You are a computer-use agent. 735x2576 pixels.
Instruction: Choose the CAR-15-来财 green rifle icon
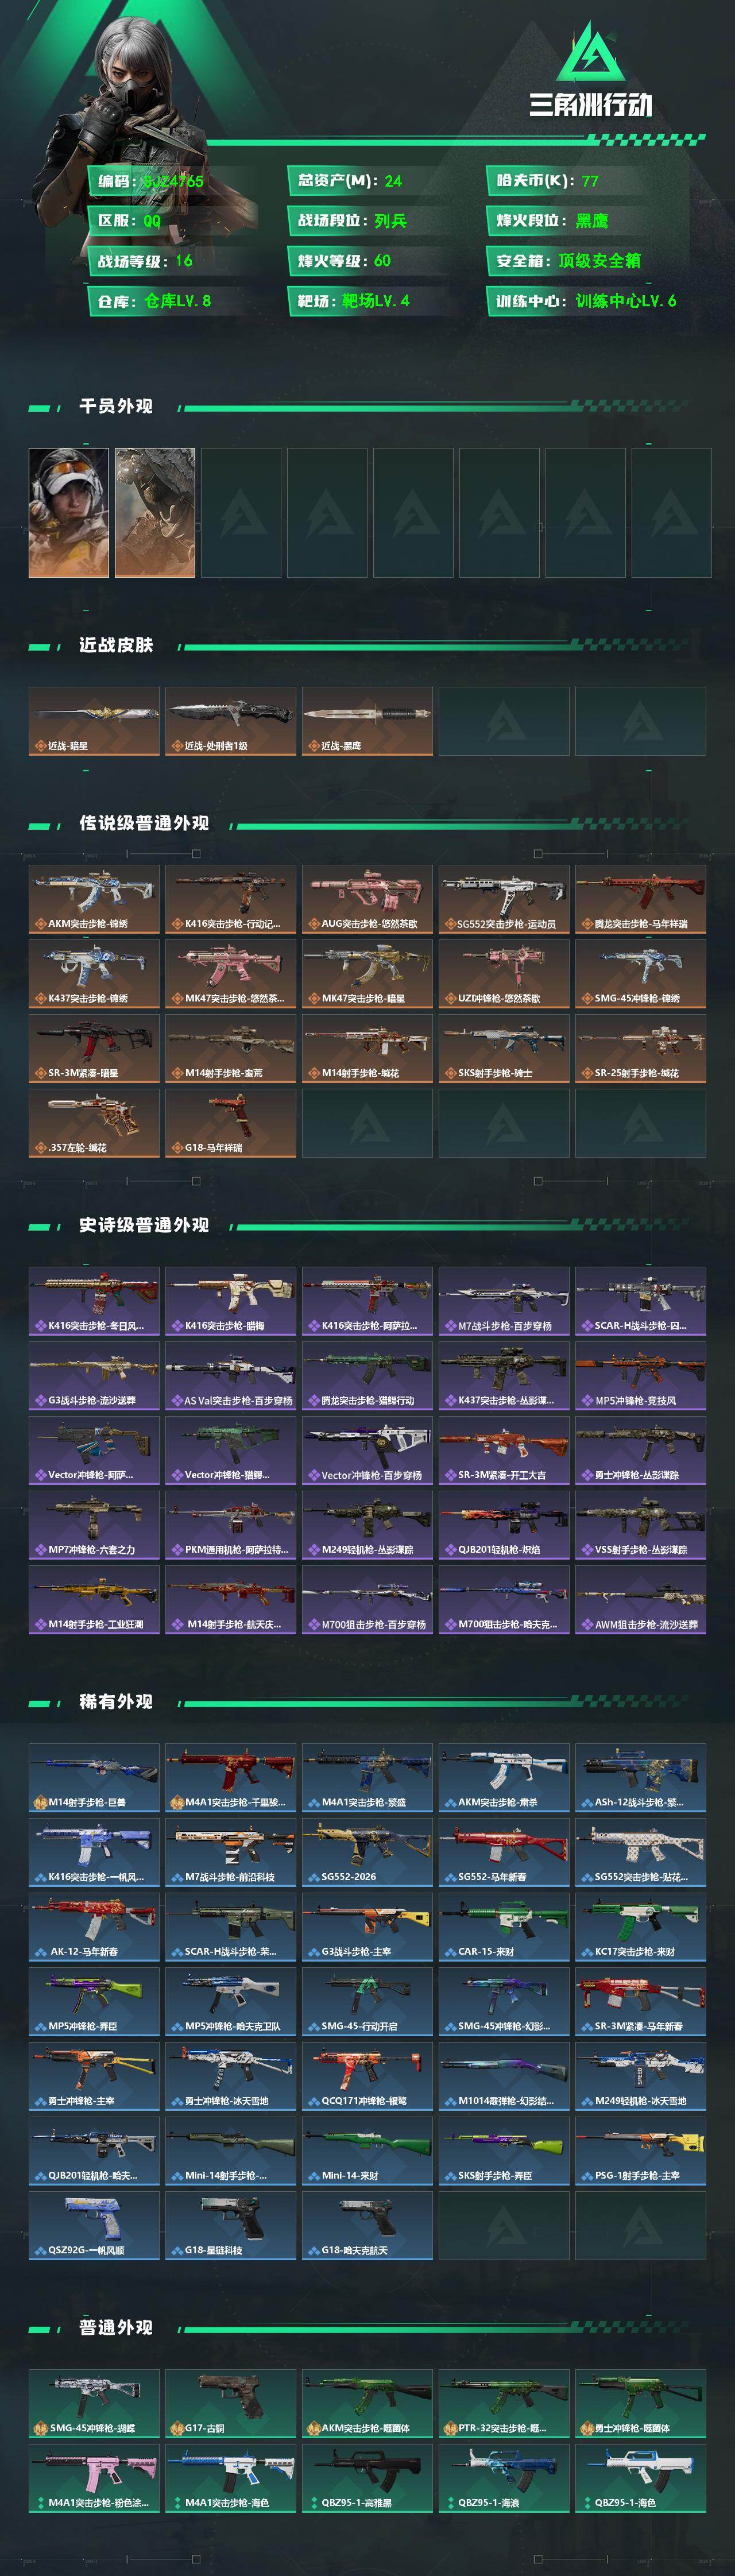(x=504, y=1927)
